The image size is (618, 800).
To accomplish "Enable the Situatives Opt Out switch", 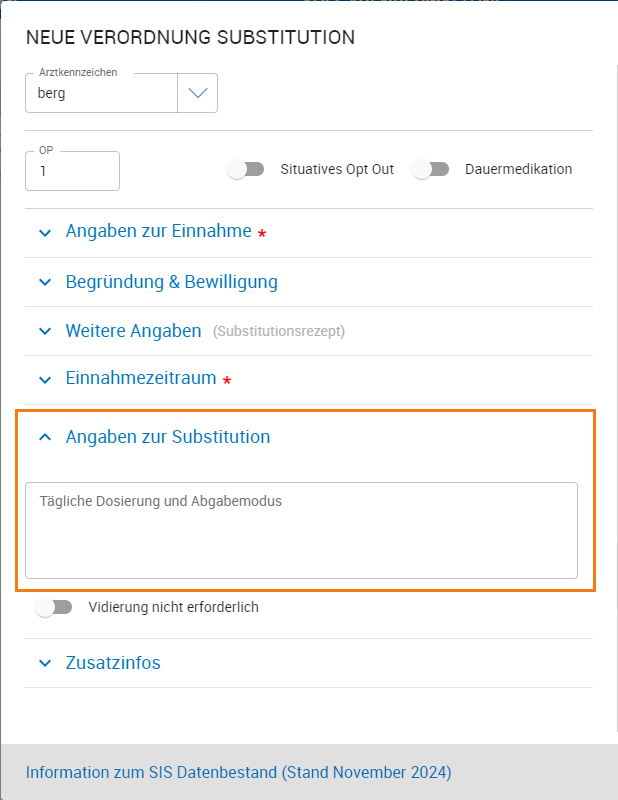I will click(x=246, y=169).
